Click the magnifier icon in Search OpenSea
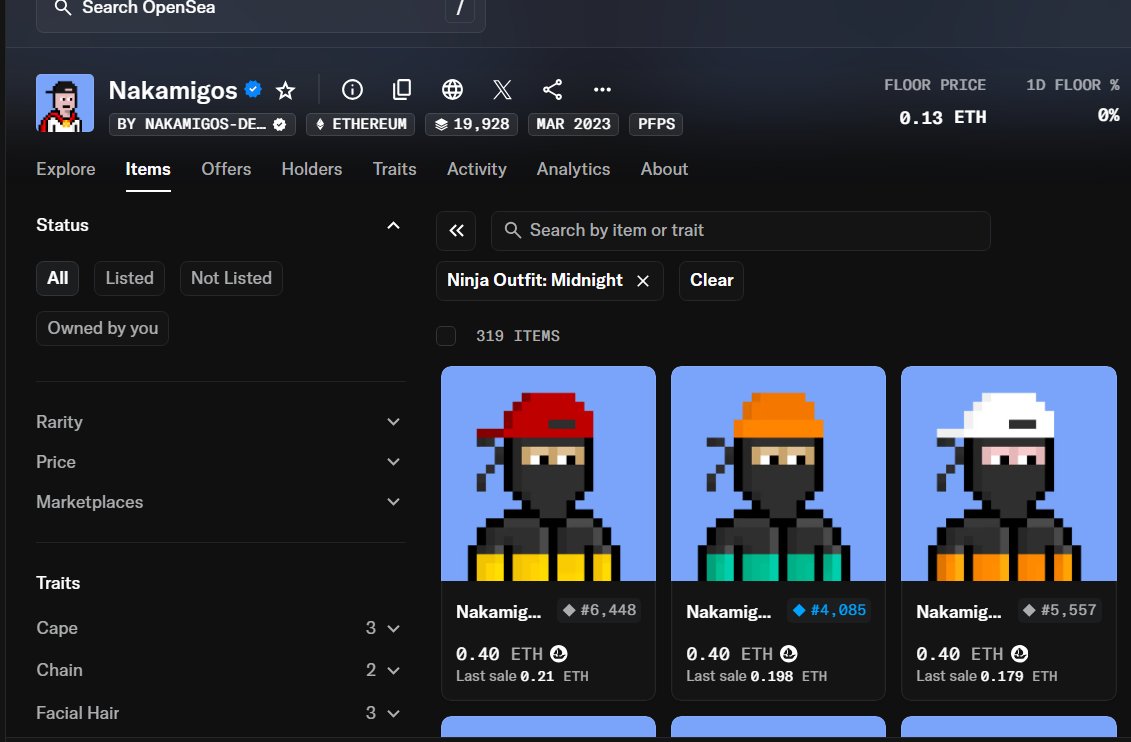The image size is (1131, 742). [x=63, y=8]
